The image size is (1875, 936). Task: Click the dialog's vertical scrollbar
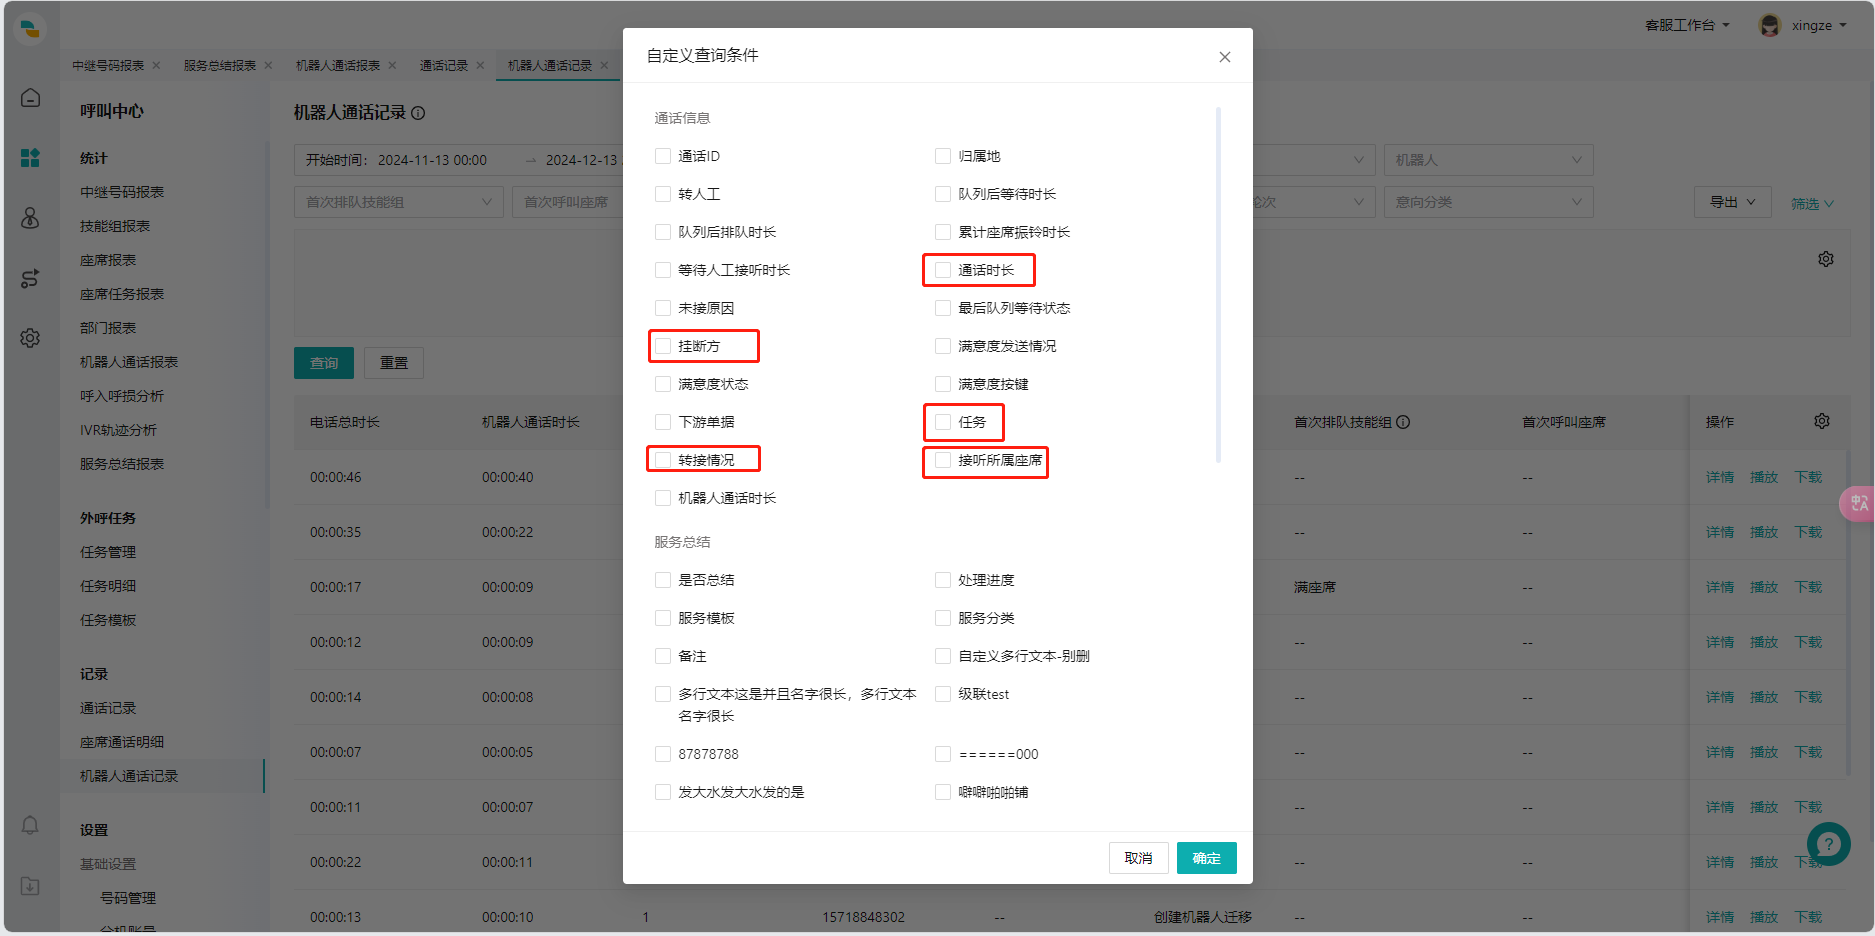1218,285
